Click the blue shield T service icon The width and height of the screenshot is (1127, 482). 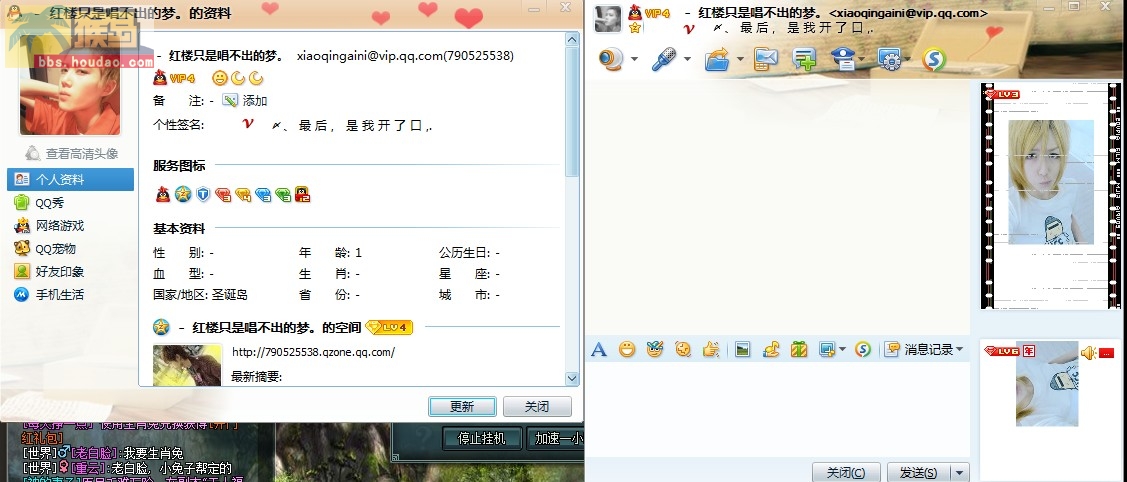tap(203, 194)
